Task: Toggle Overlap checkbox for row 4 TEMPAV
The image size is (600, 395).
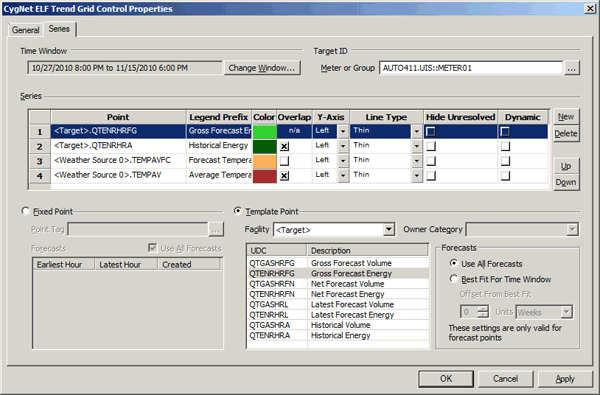Action: [284, 176]
